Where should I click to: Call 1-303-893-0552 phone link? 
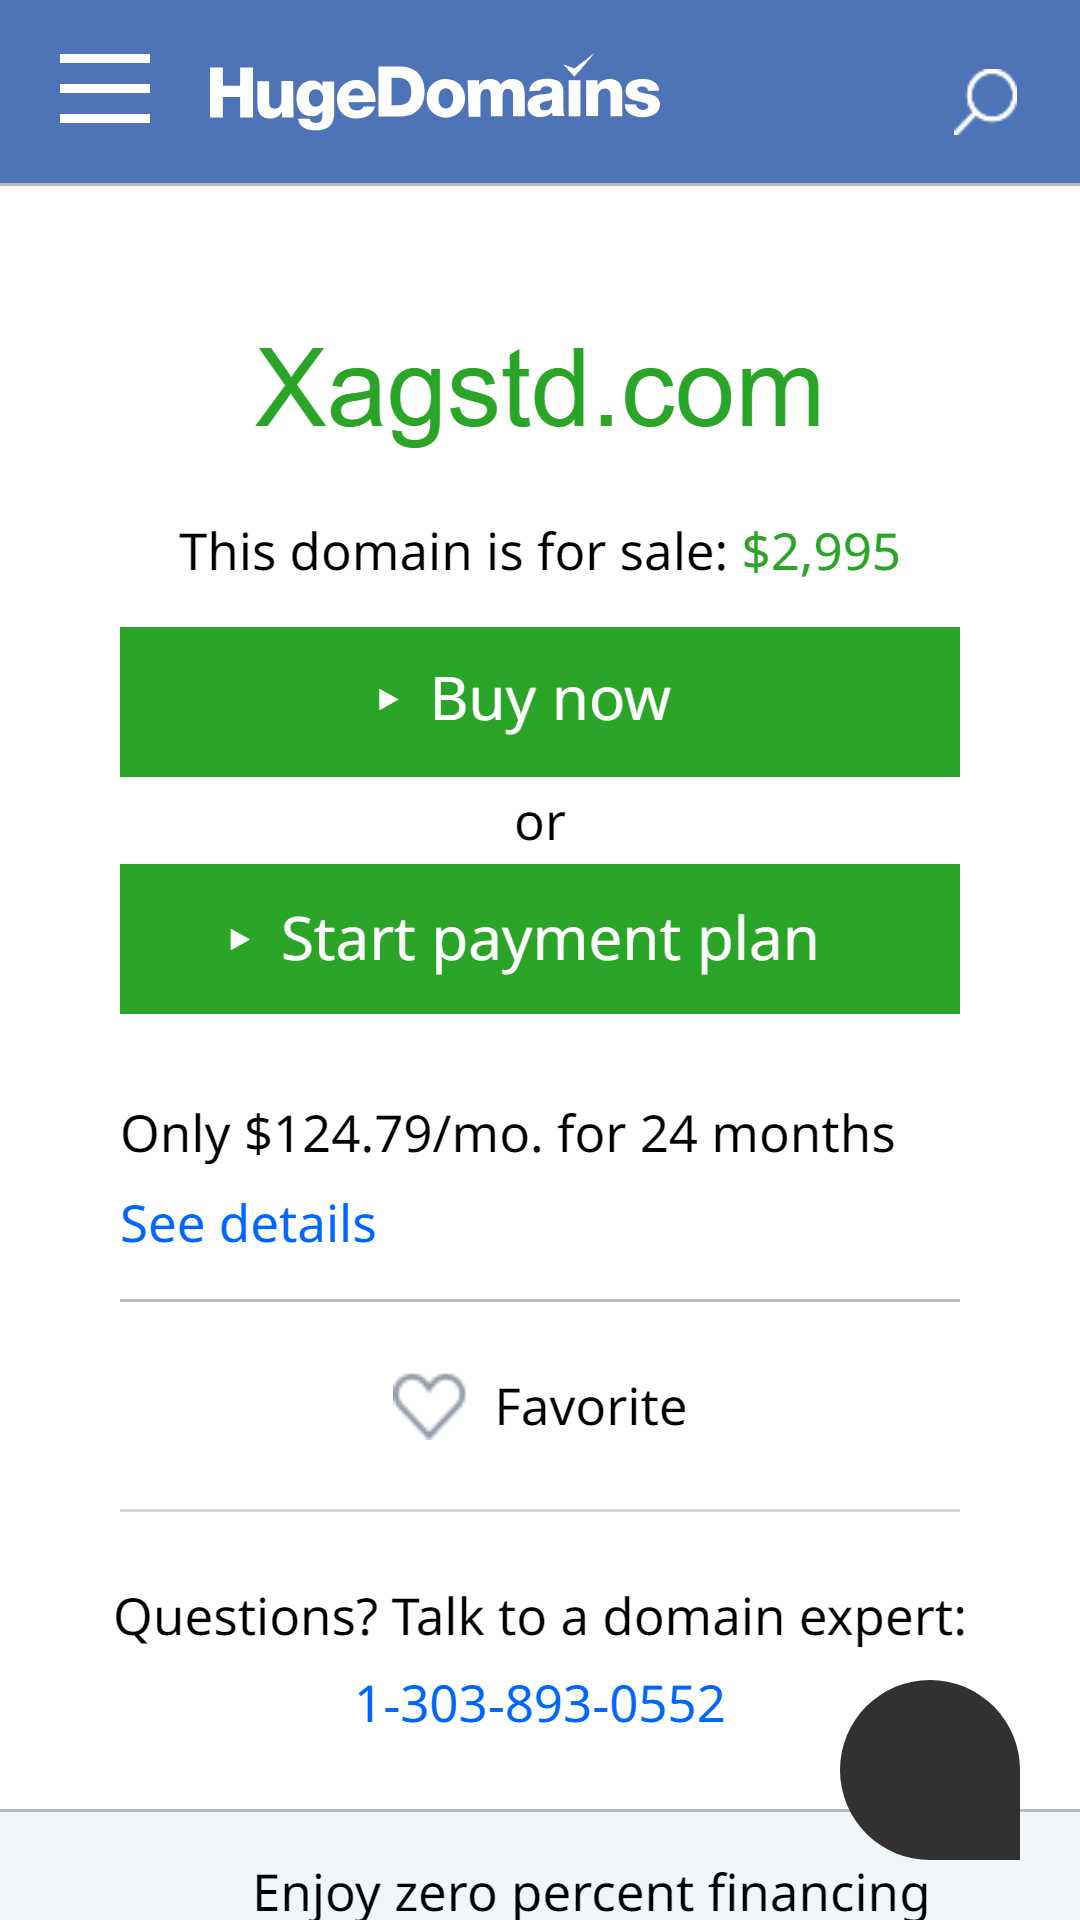coord(540,1704)
